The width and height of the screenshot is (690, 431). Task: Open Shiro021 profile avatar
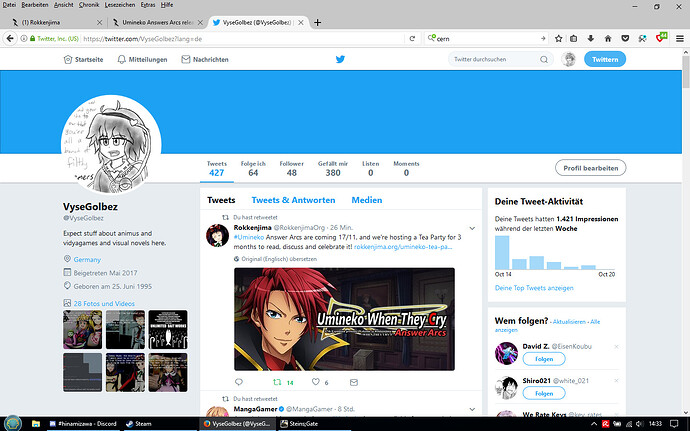(506, 388)
